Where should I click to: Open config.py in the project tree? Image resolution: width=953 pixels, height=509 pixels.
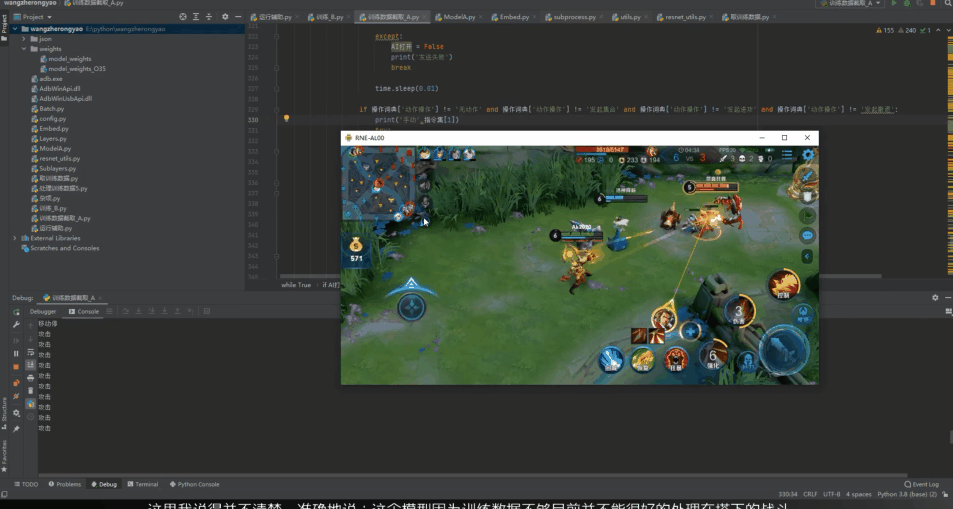pyautogui.click(x=53, y=119)
